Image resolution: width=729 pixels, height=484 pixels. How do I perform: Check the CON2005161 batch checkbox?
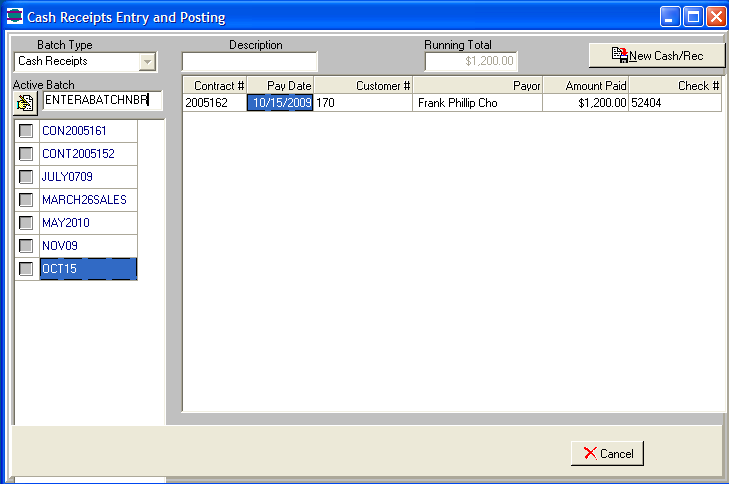(x=26, y=131)
